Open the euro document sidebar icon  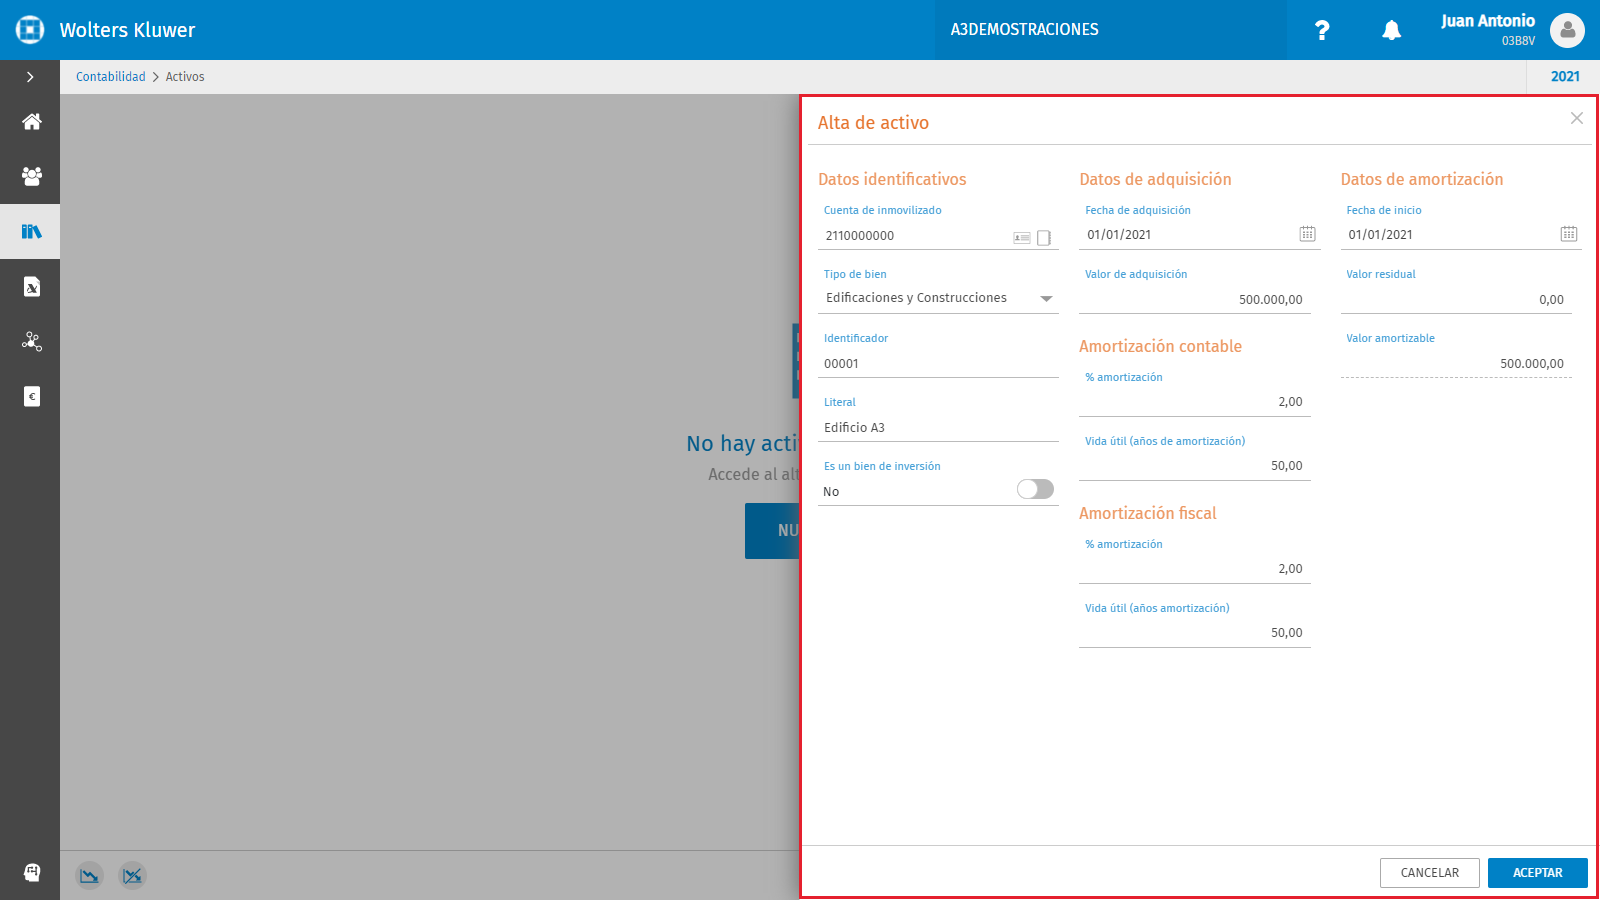(32, 397)
